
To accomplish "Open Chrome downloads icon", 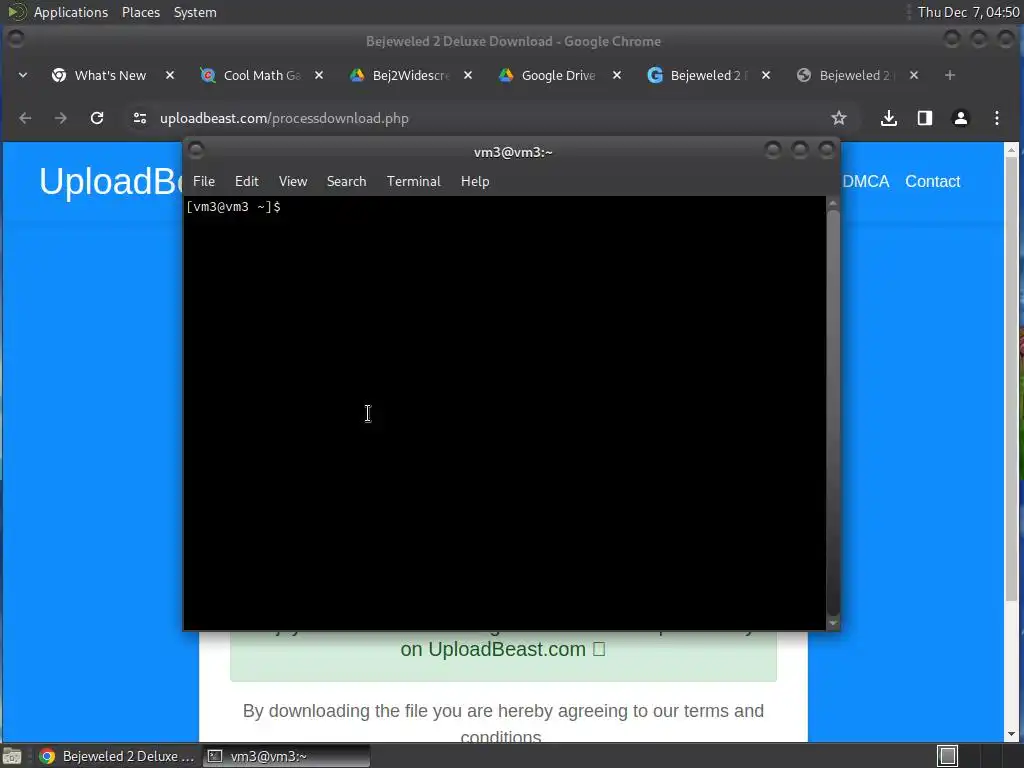I will point(888,118).
